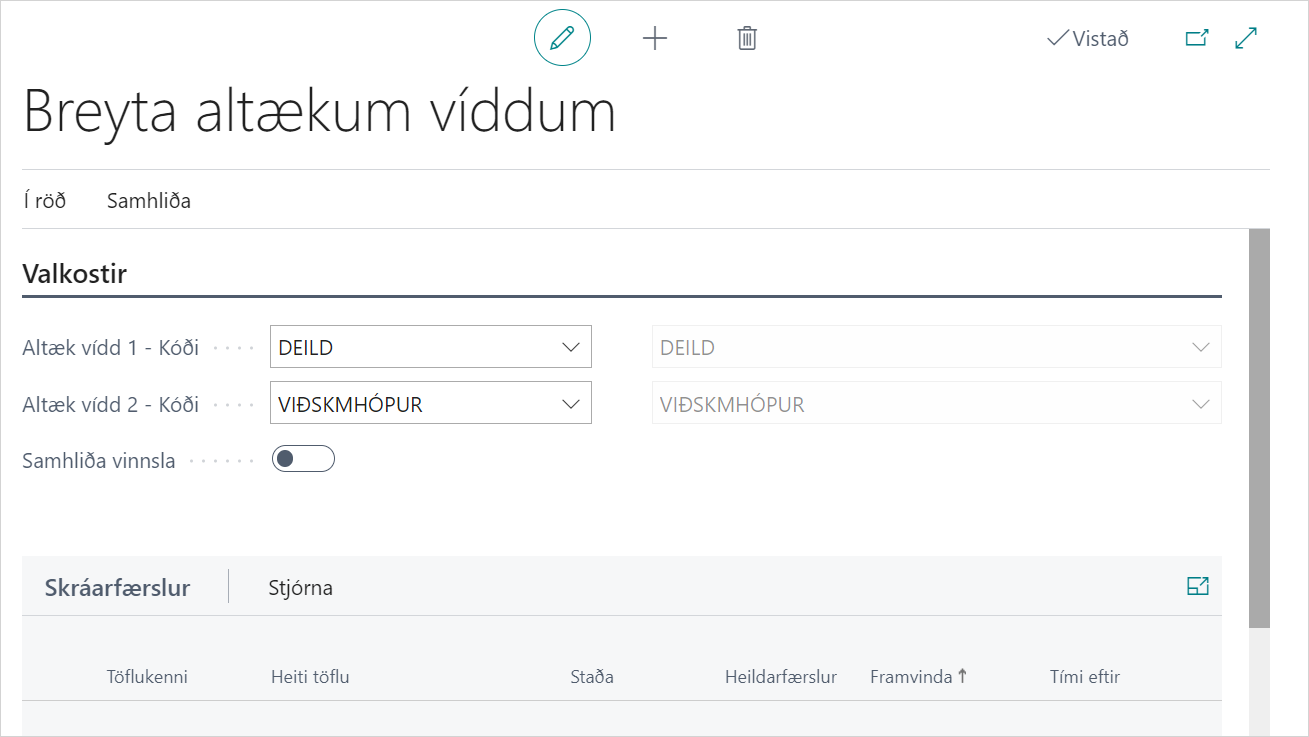The height and width of the screenshot is (737, 1309).
Task: Toggle the Samhliða vinnsla switch
Action: 303,459
